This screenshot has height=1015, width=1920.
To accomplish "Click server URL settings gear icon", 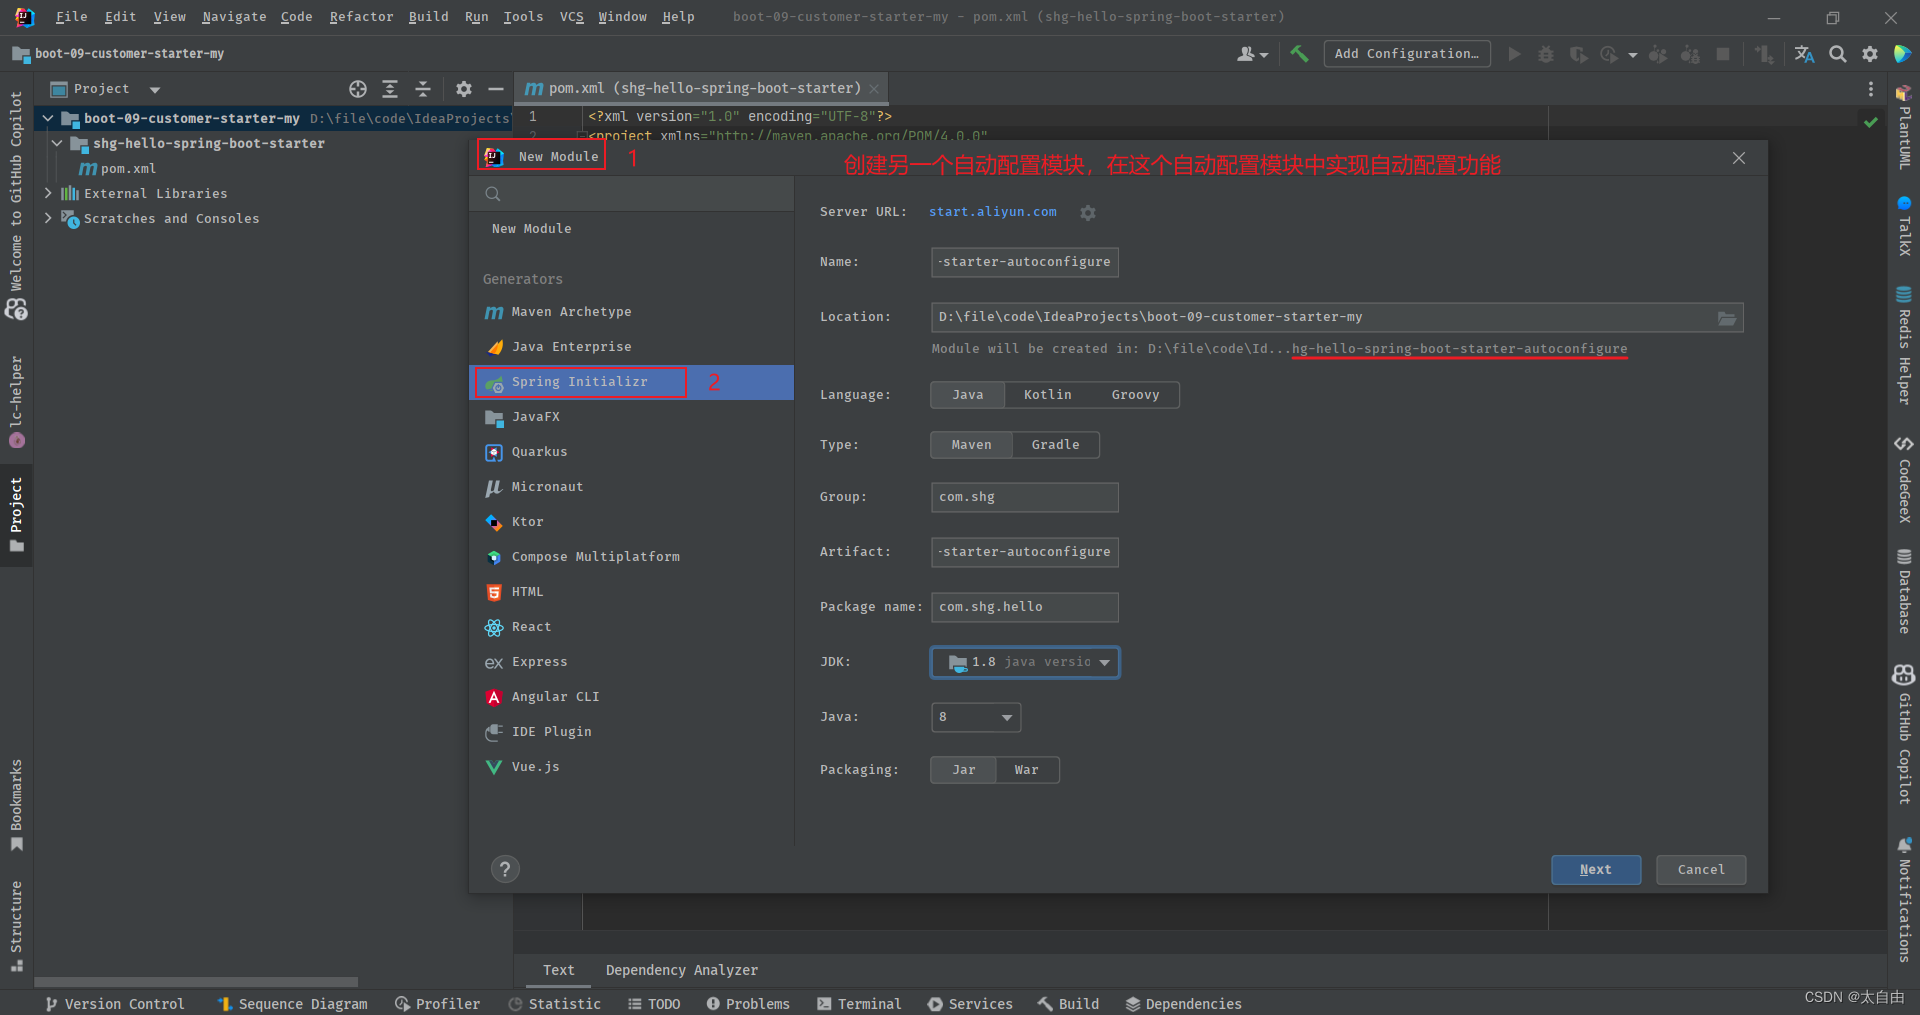I will click(x=1088, y=213).
